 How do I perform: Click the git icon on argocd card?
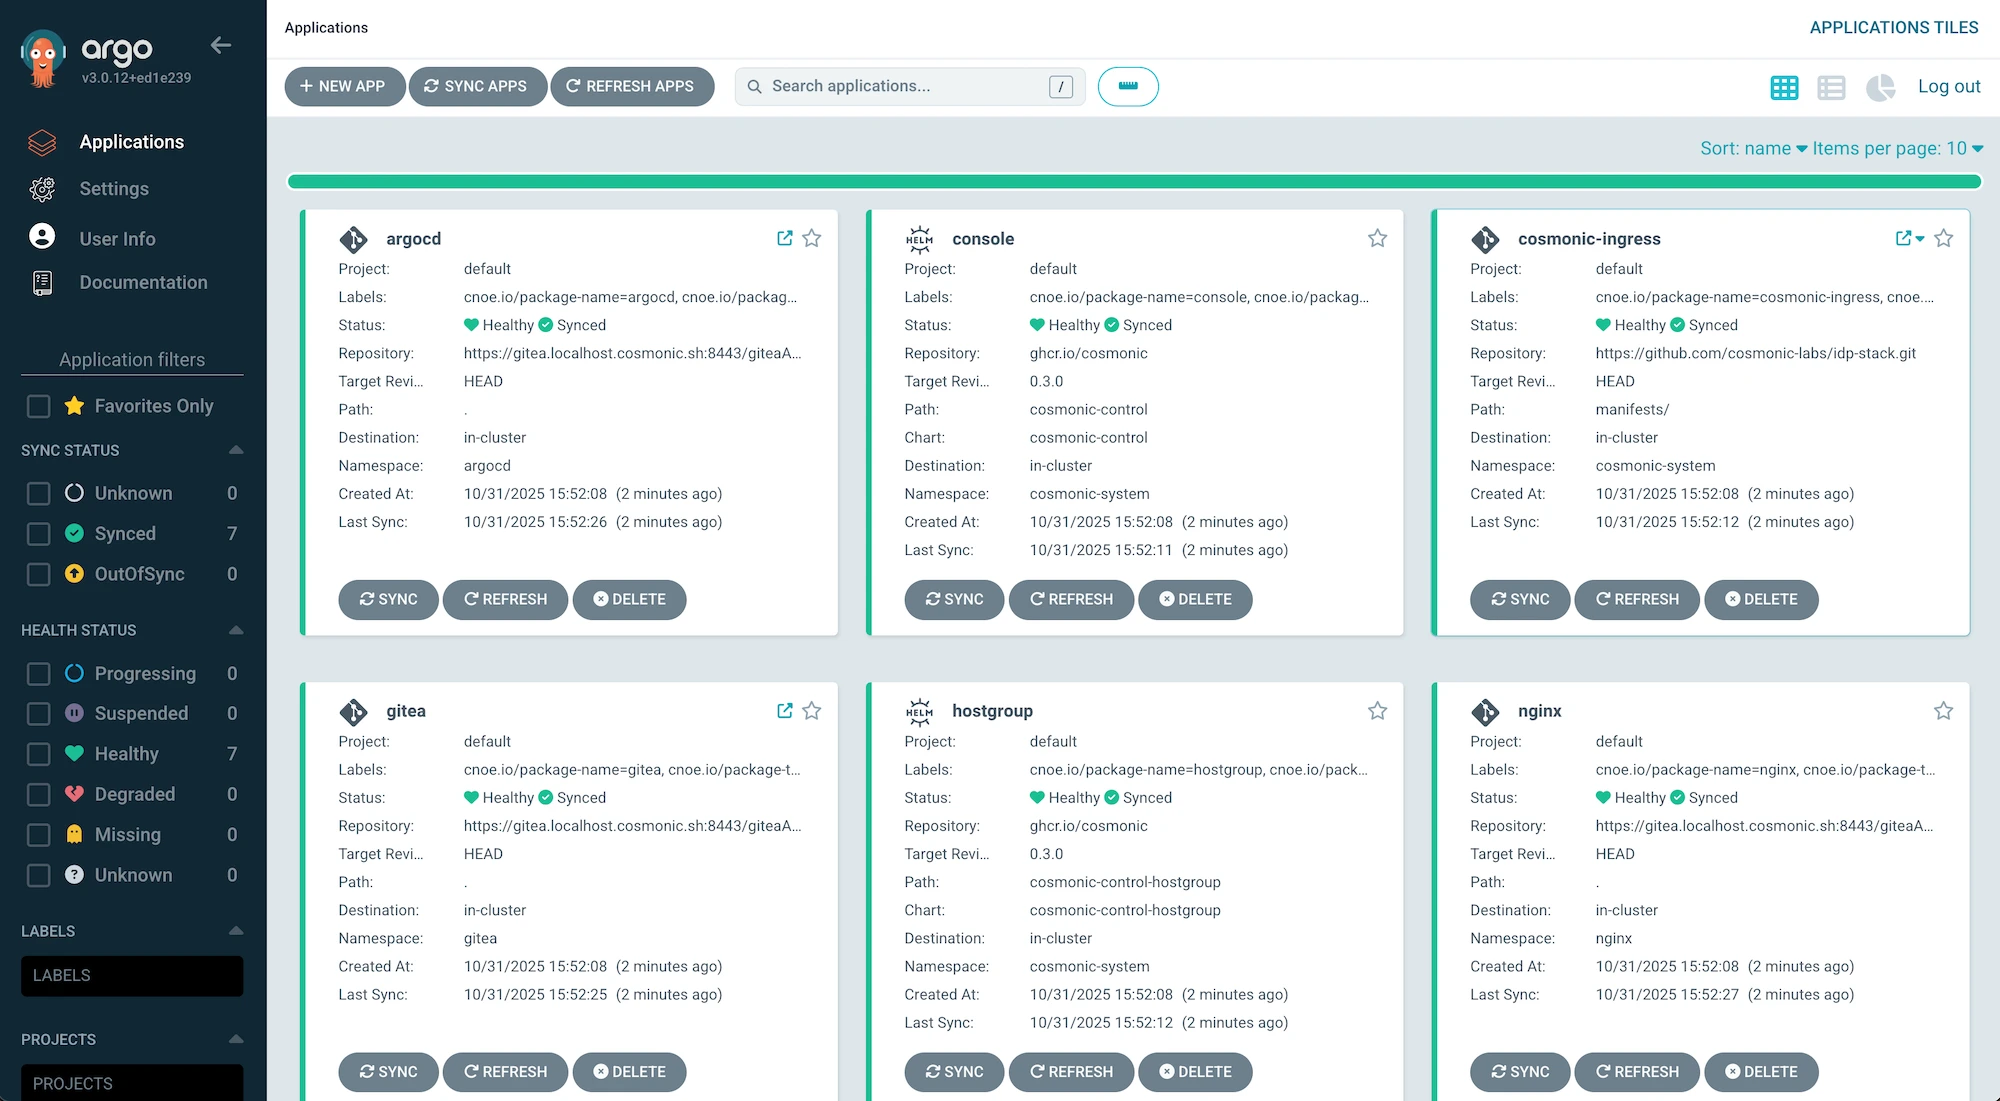[x=353, y=239]
